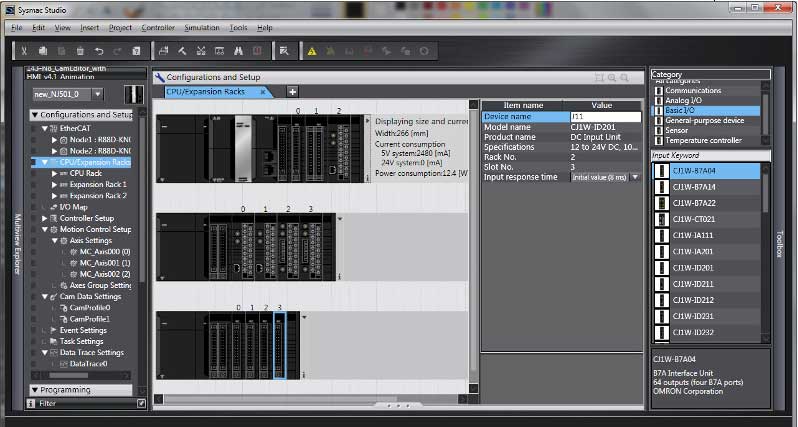This screenshot has width=798, height=427.
Task: Click the Delete trash can icon
Action: pyautogui.click(x=80, y=50)
